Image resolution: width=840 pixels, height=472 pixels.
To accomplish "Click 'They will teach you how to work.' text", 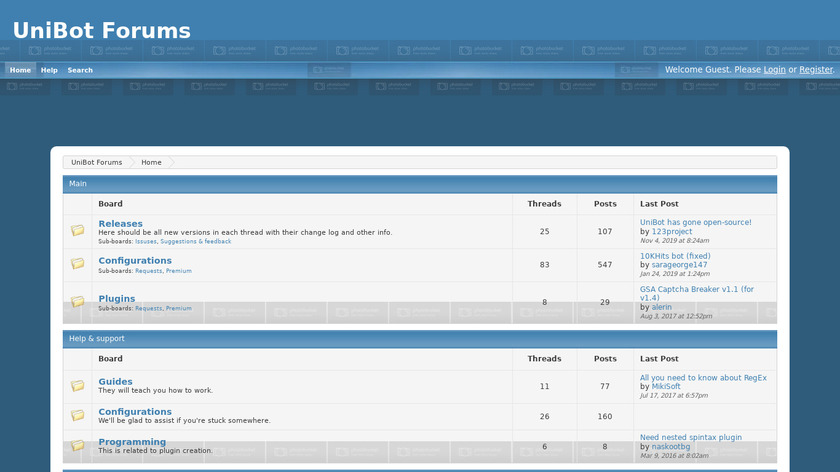I will [x=155, y=391].
